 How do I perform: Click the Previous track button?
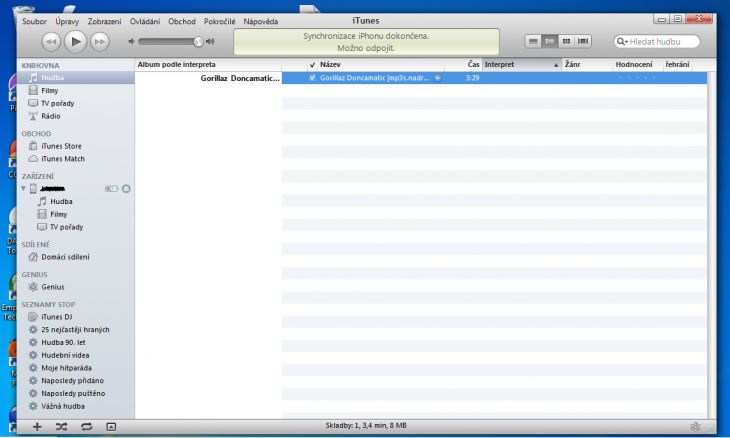50,42
